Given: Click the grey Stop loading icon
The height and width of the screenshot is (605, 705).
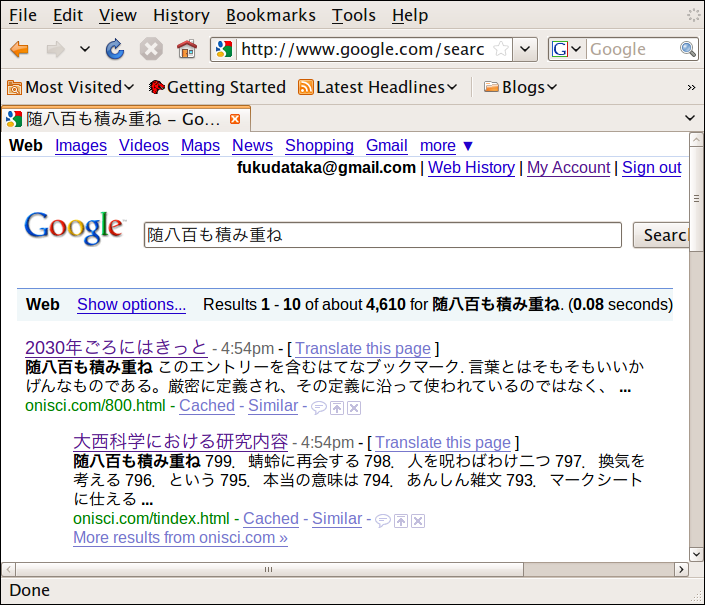Looking at the screenshot, I should (151, 49).
